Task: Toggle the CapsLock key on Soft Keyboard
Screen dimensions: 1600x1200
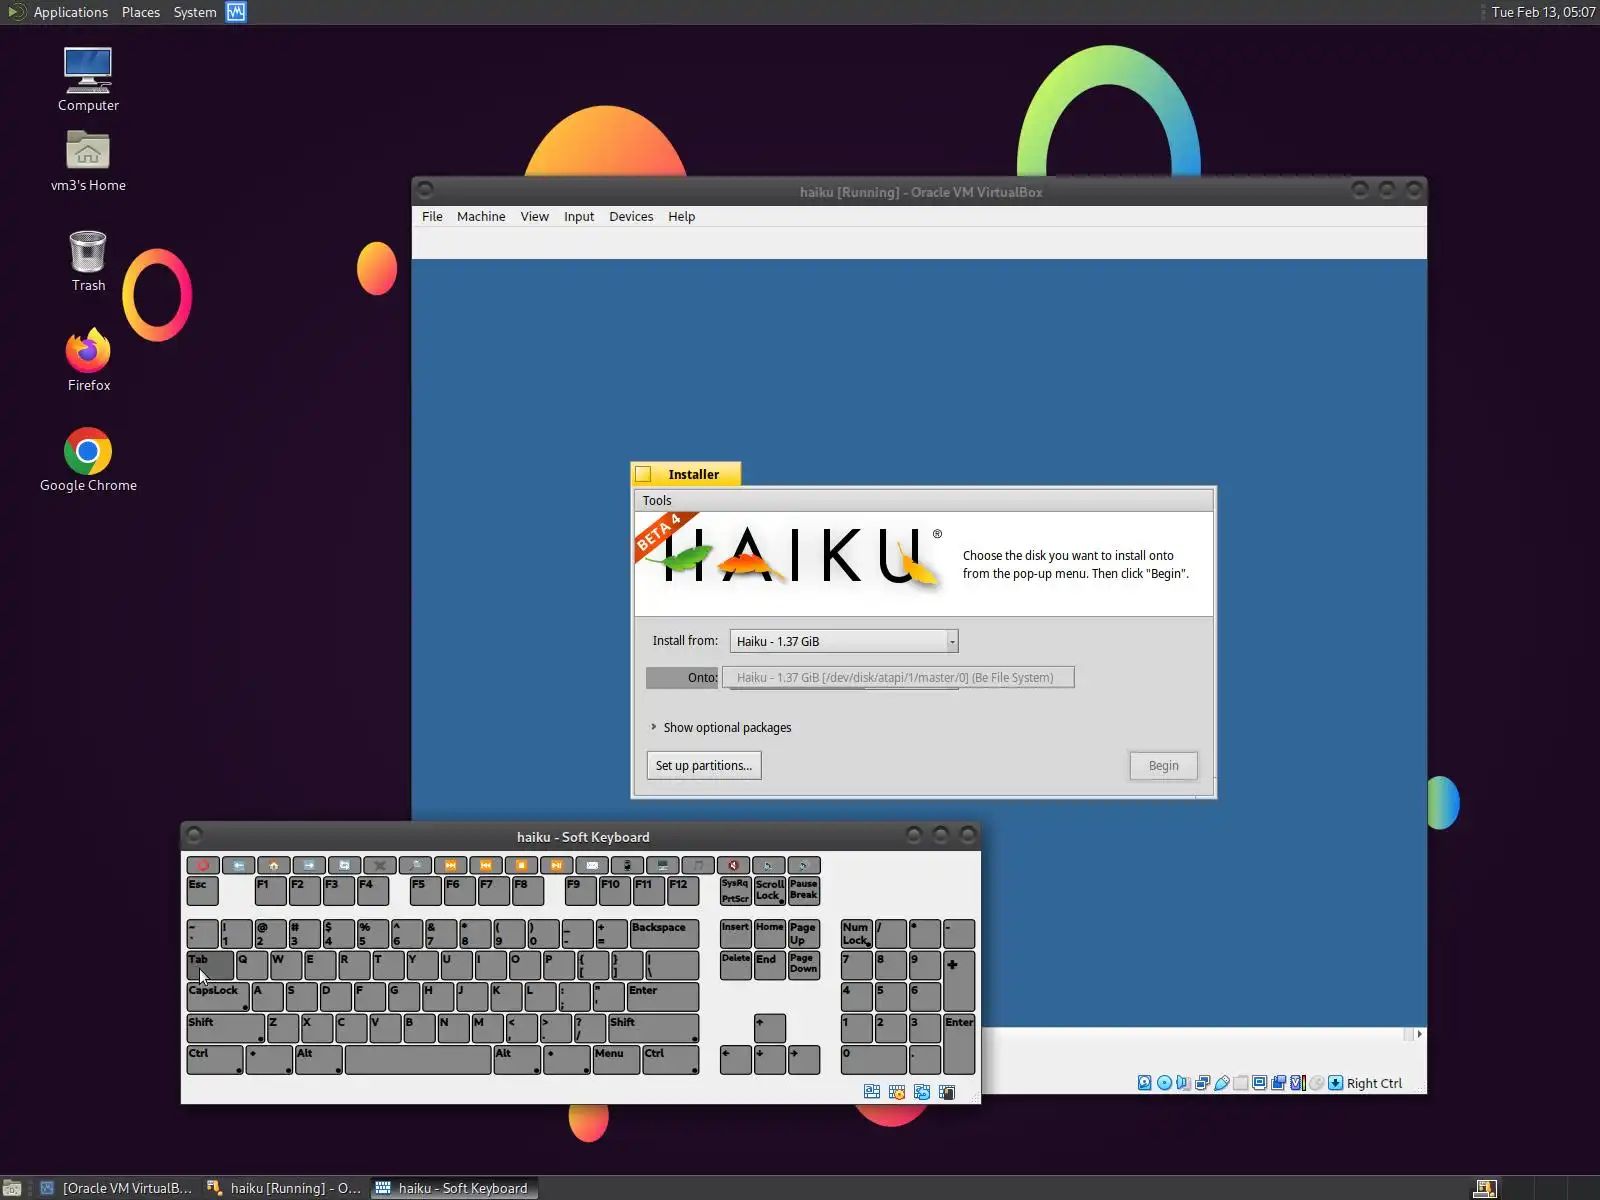Action: tap(217, 996)
